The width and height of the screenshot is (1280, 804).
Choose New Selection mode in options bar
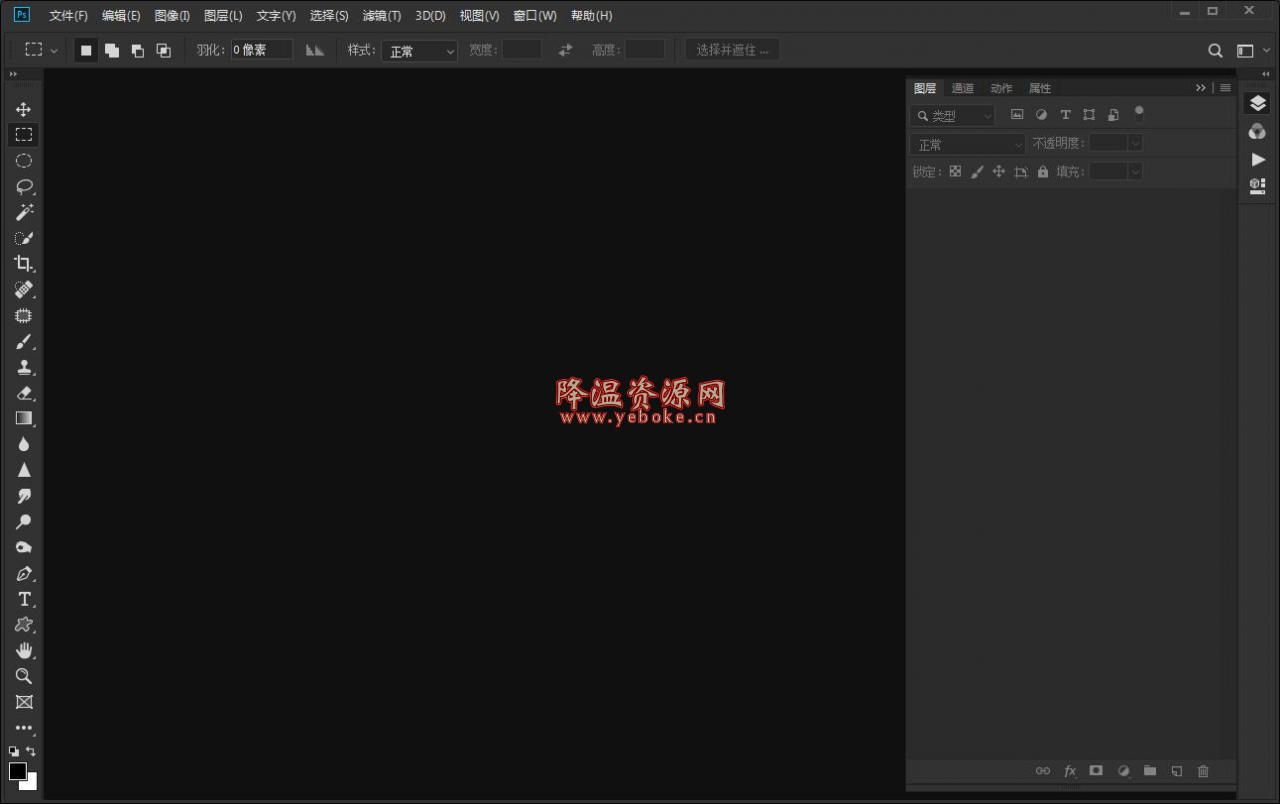click(86, 50)
